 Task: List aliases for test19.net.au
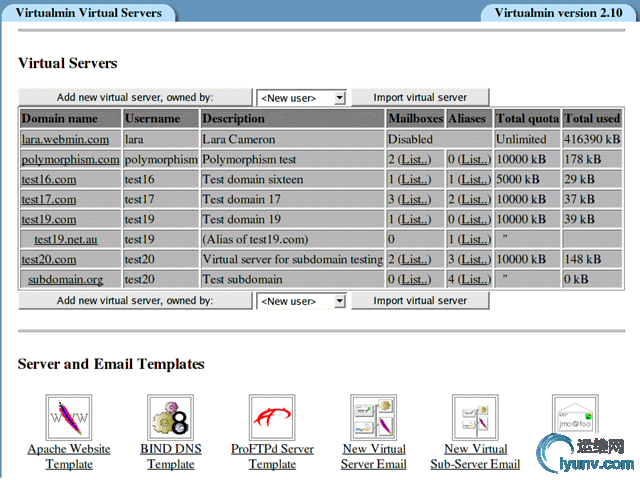(474, 240)
